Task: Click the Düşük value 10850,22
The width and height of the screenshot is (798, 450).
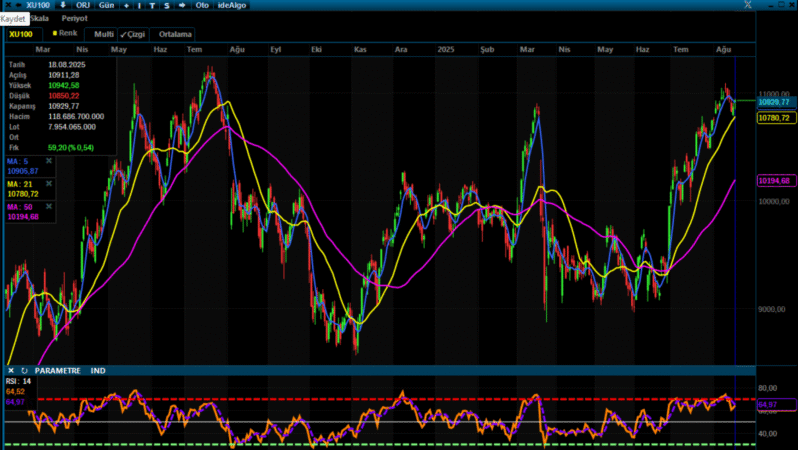Action: [x=64, y=96]
